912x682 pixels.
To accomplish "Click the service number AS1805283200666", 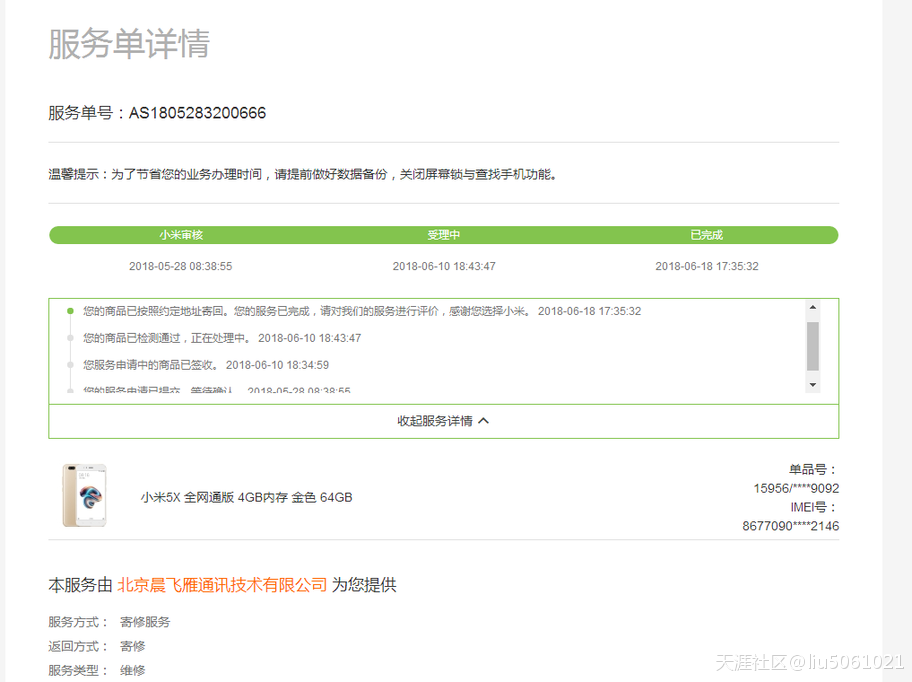I will tap(197, 113).
